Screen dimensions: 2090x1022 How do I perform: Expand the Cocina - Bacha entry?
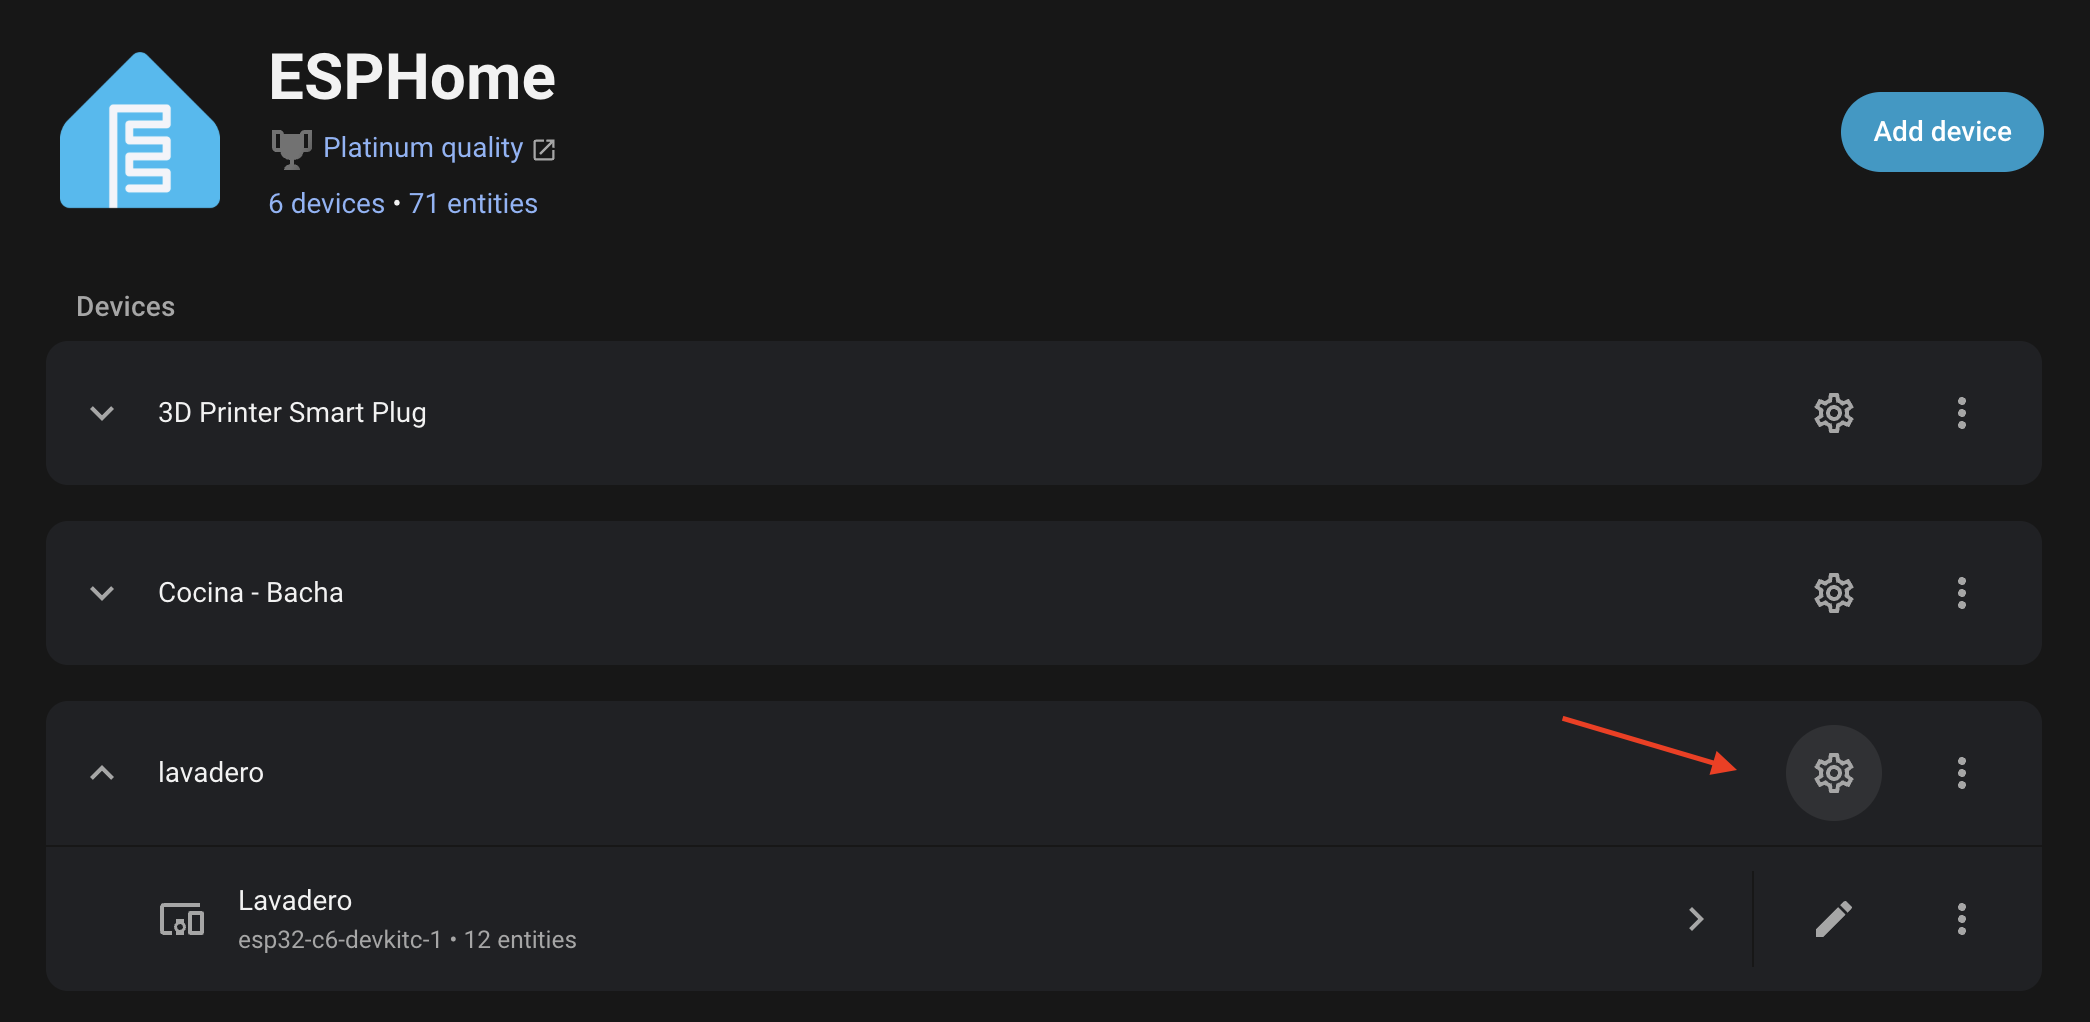pyautogui.click(x=102, y=593)
